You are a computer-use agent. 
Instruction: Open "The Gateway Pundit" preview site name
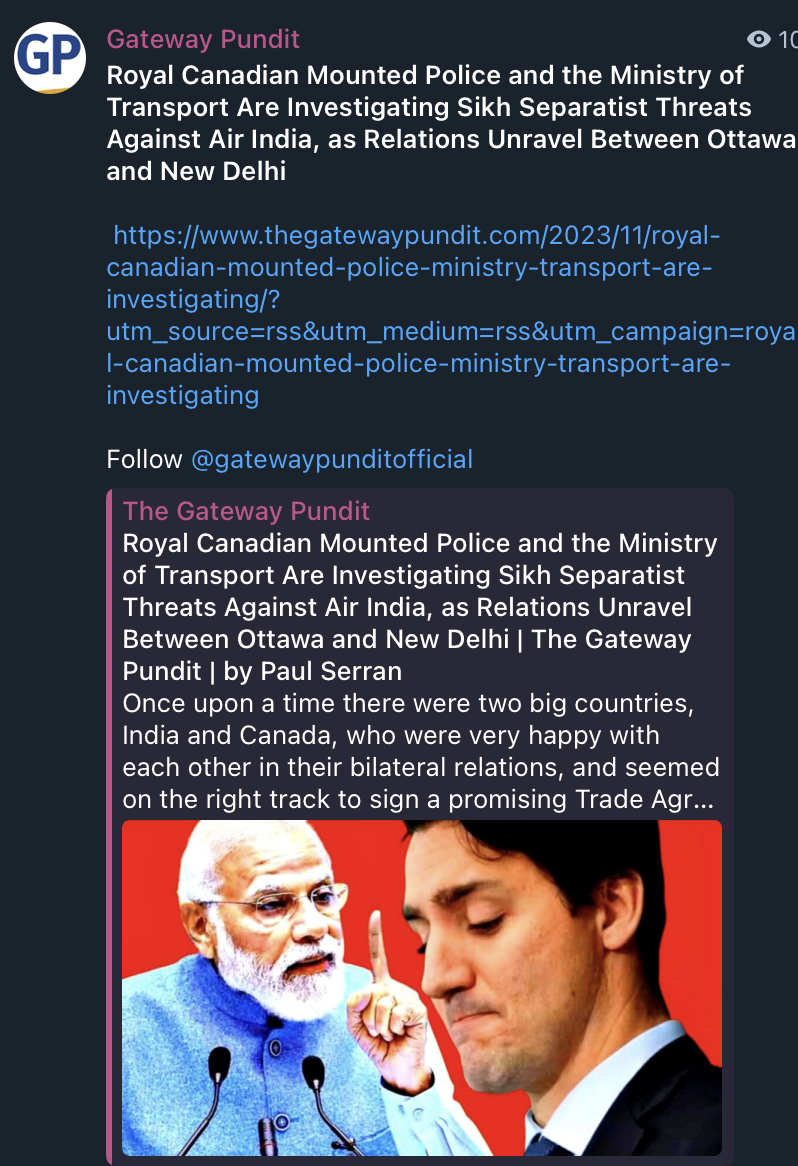tap(246, 511)
